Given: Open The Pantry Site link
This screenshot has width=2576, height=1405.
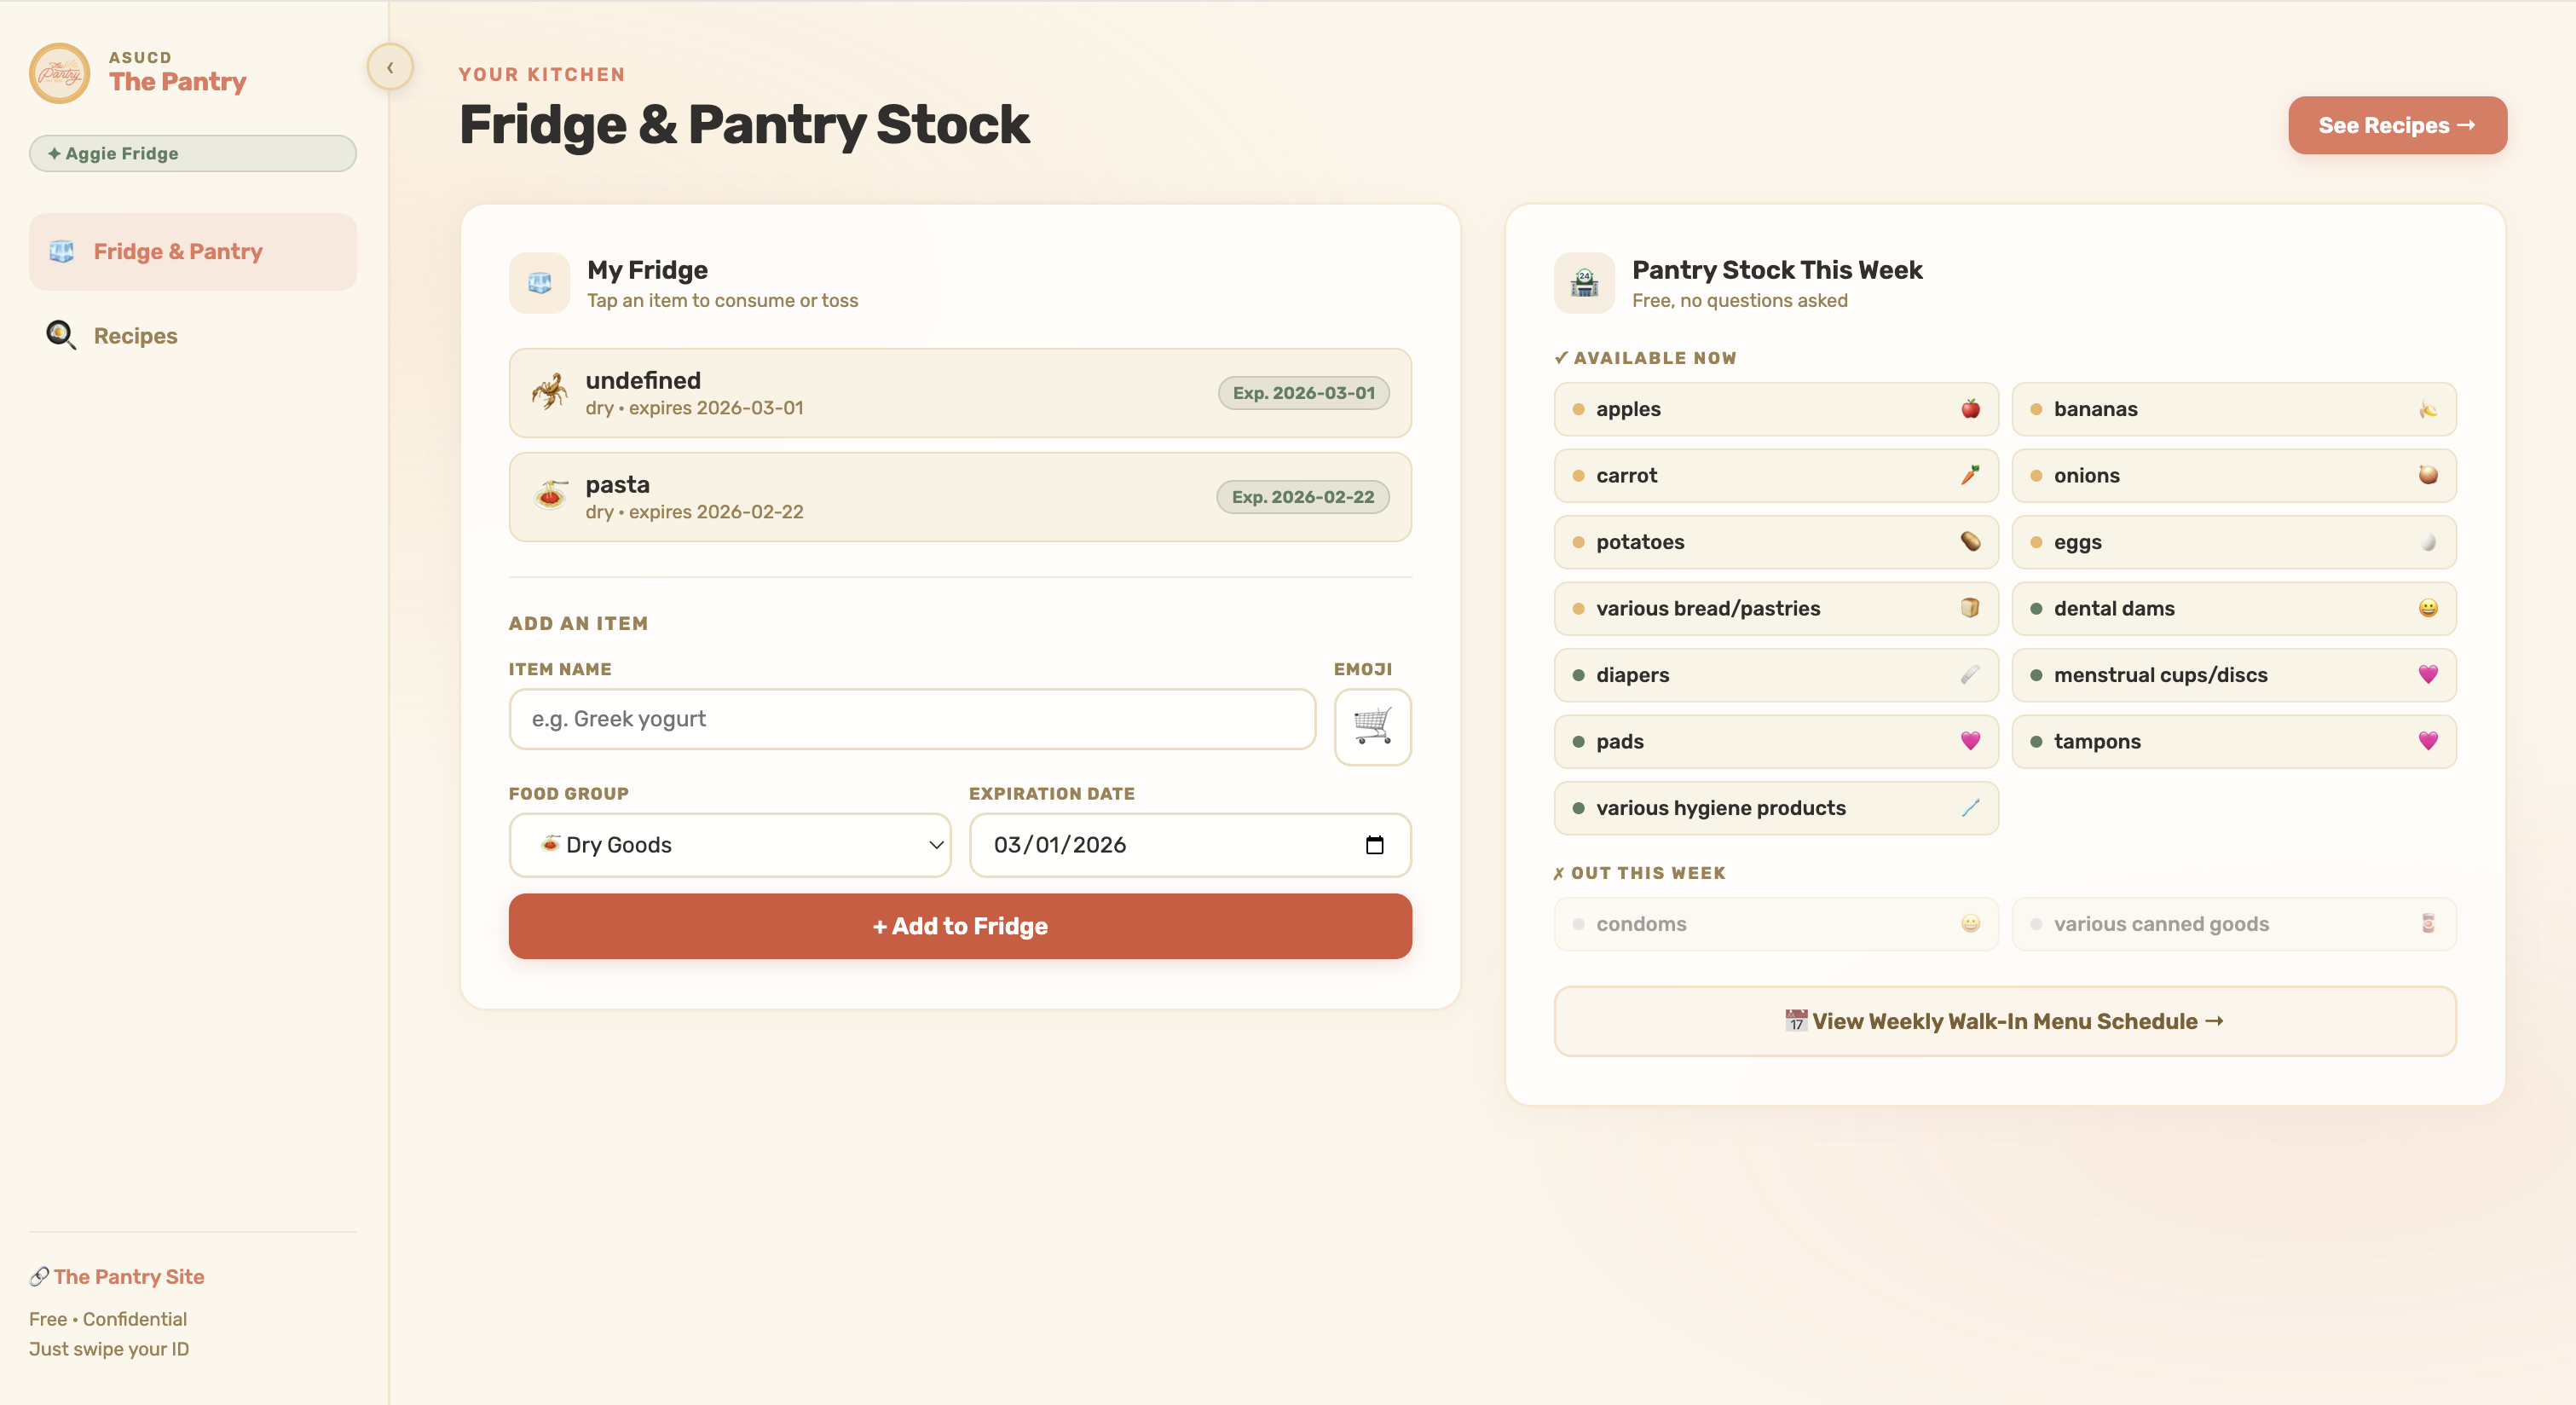Looking at the screenshot, I should 128,1276.
